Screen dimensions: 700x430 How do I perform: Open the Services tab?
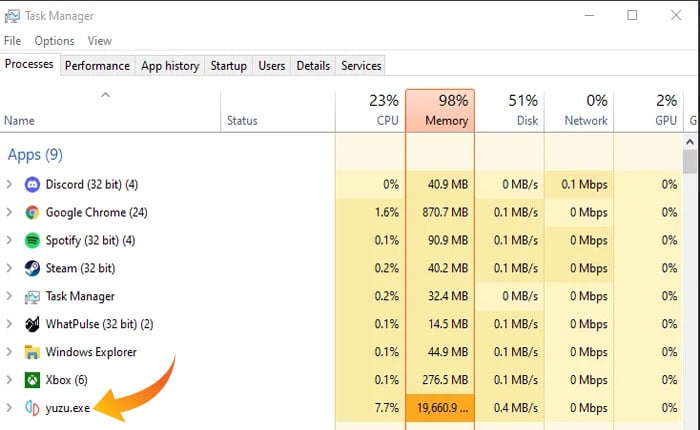pyautogui.click(x=361, y=65)
